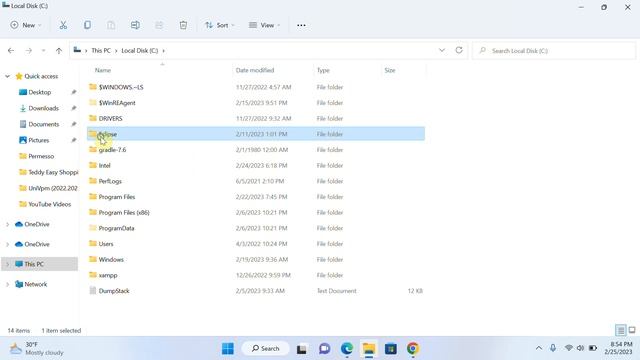Select Desktop in Quick access

pyautogui.click(x=40, y=92)
